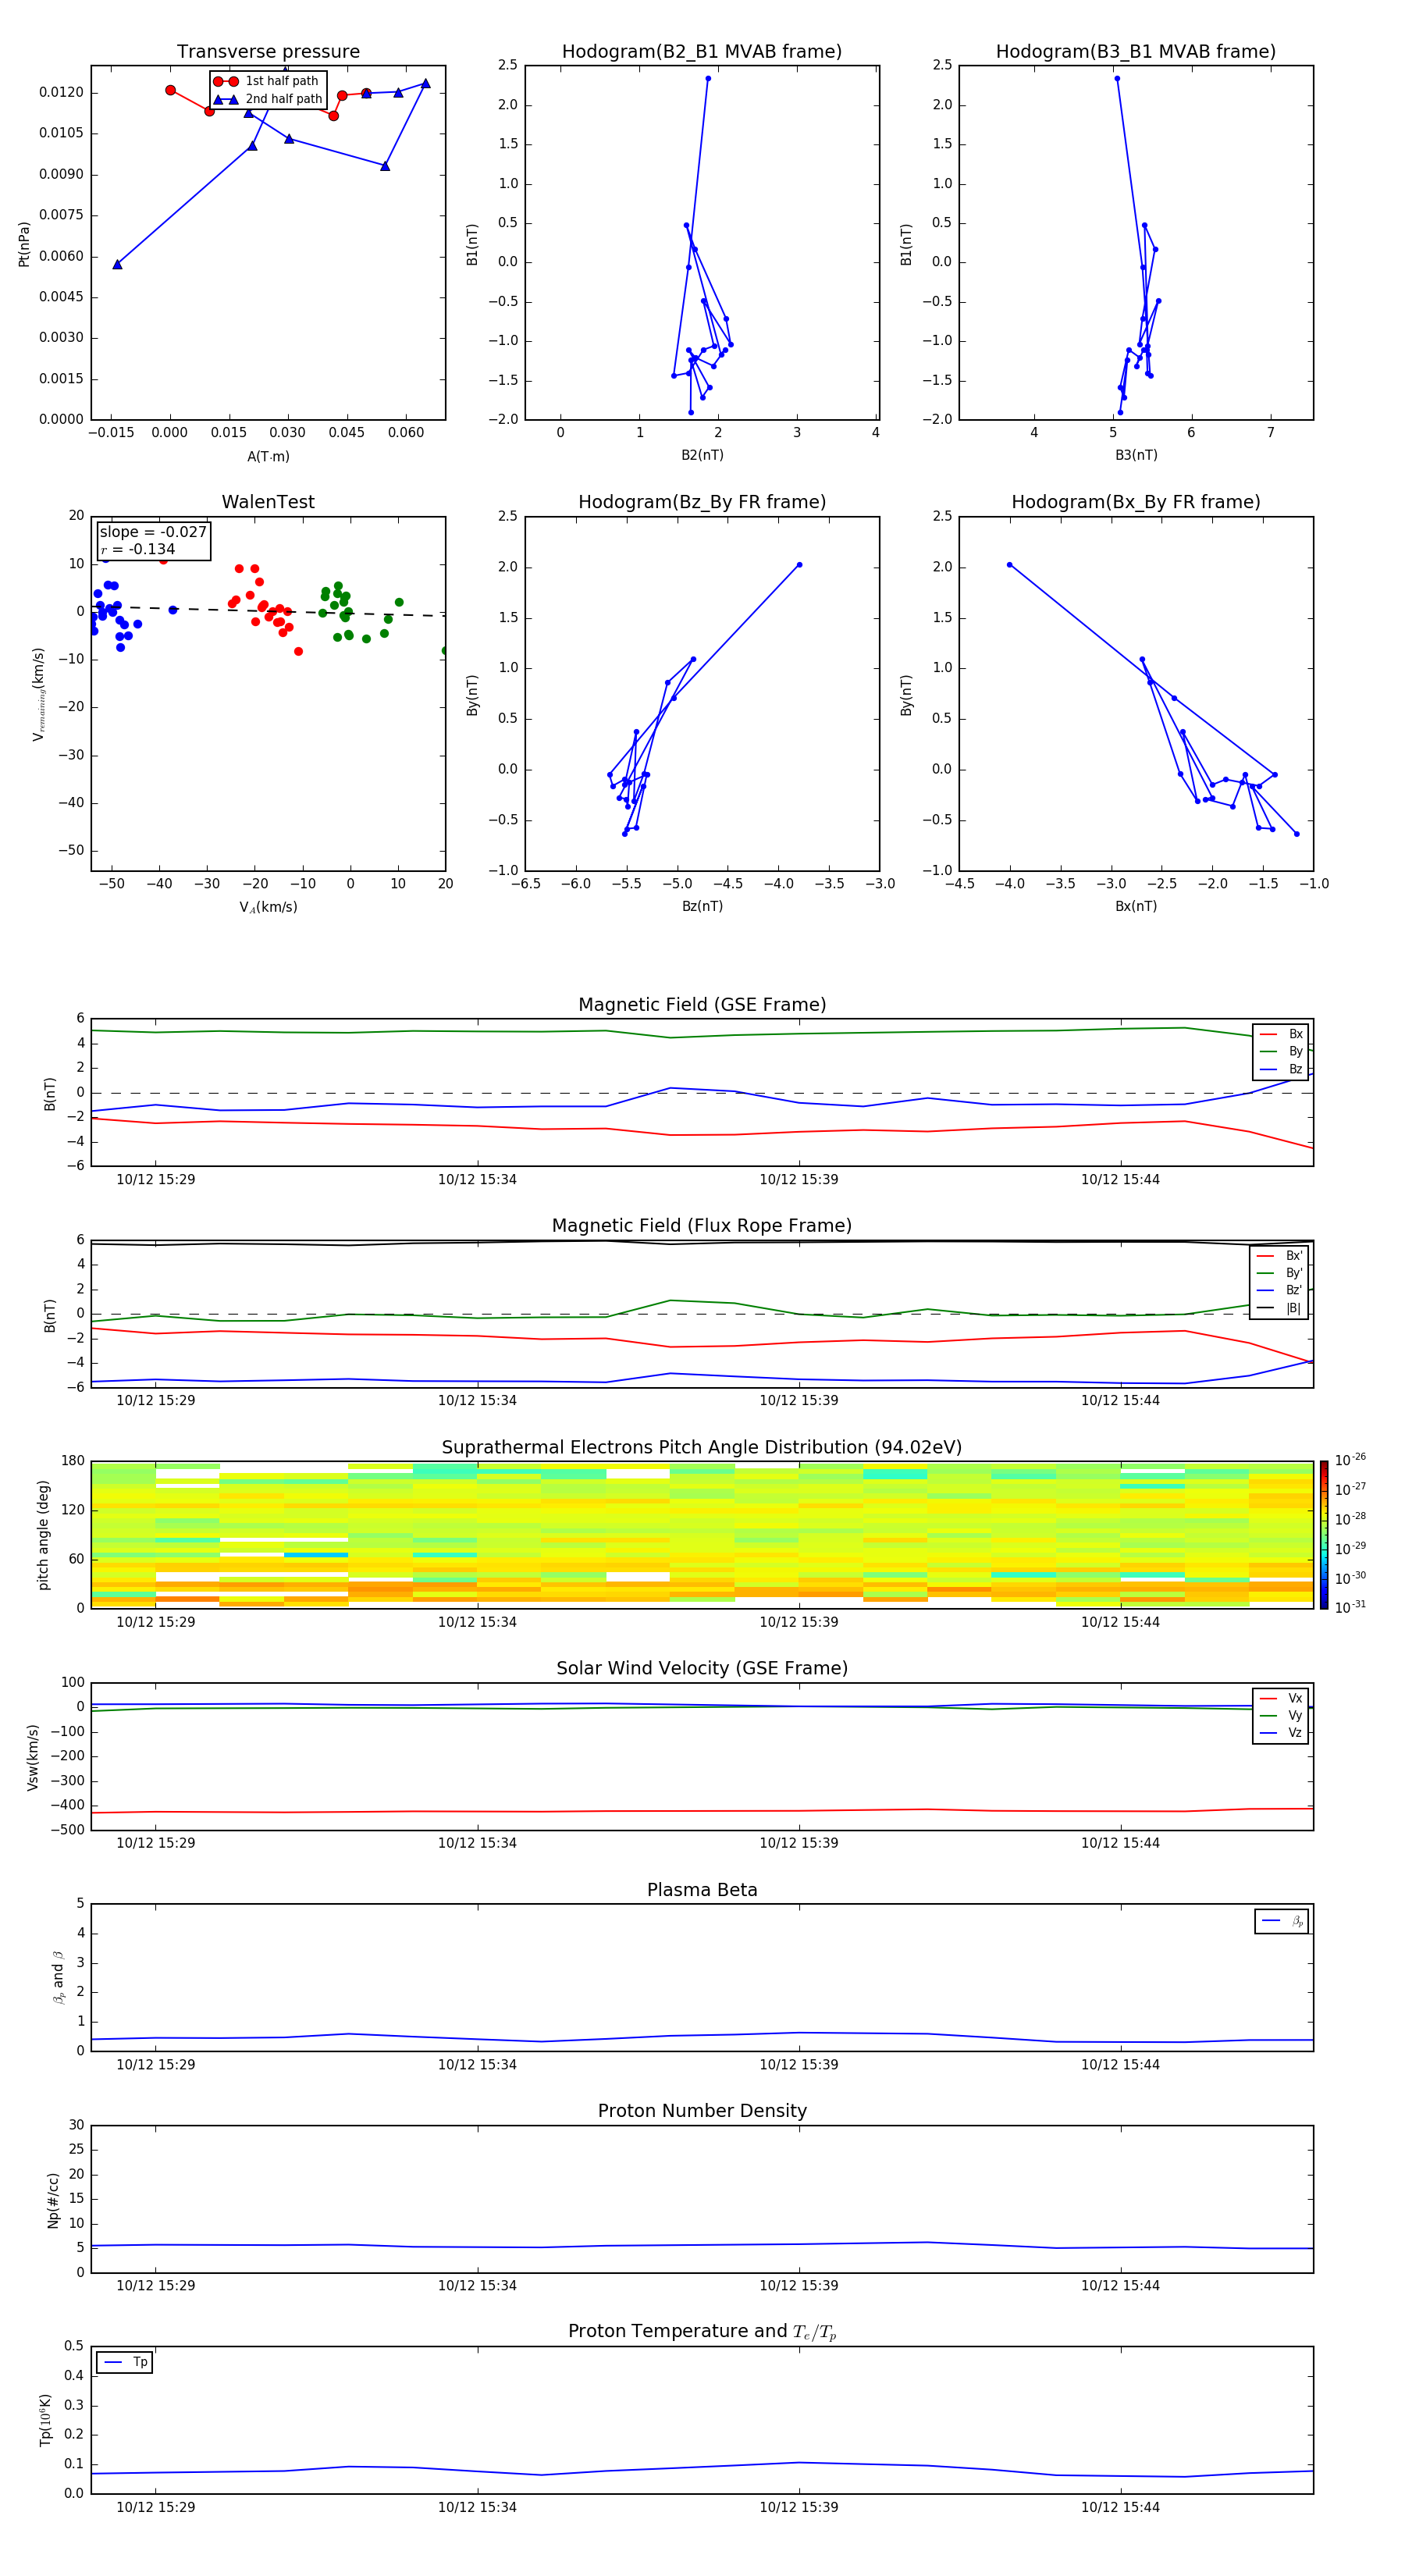Click the |B| legend entry in Flux Rope plot
The height and width of the screenshot is (2576, 1405).
coord(1279,1308)
